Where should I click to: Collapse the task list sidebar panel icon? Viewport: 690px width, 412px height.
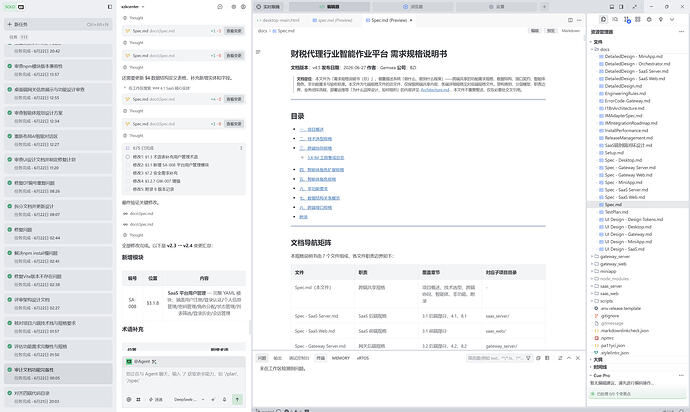click(x=110, y=7)
